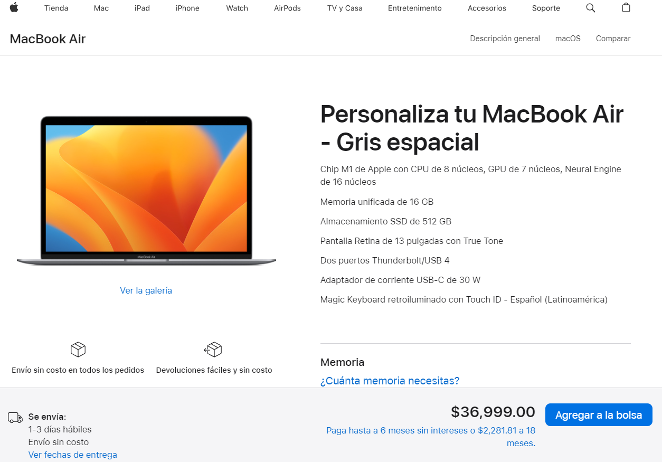Click the easy returns box icon
The image size is (662, 462).
pos(213,349)
